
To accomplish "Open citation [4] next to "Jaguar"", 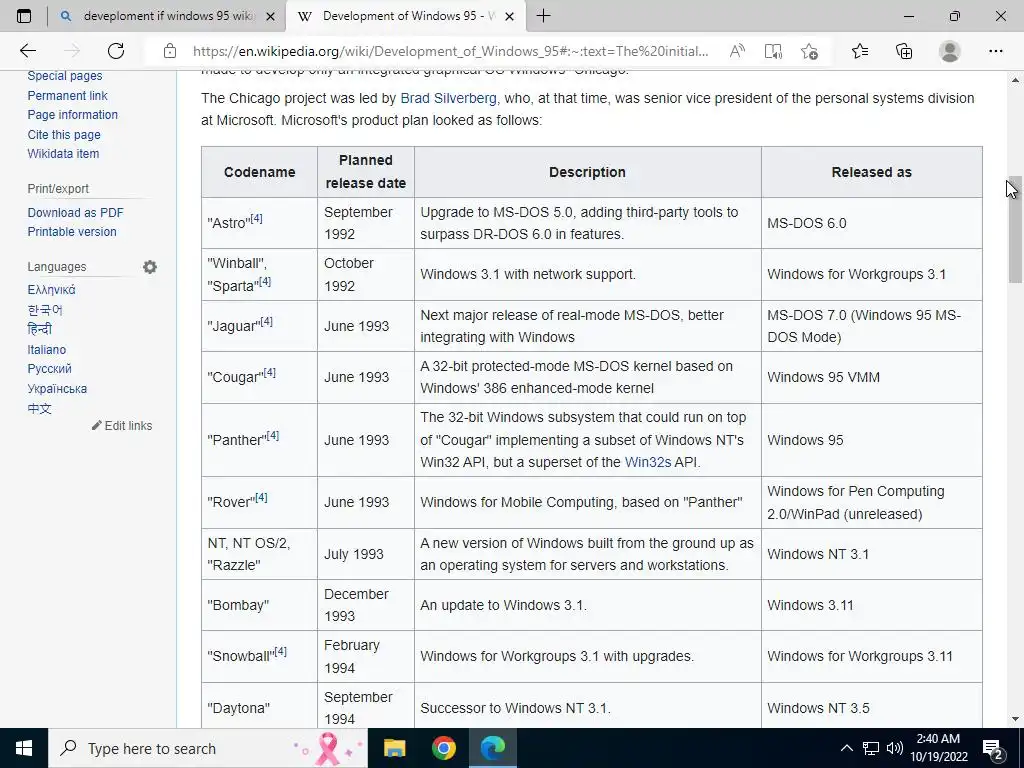I will click(x=266, y=321).
